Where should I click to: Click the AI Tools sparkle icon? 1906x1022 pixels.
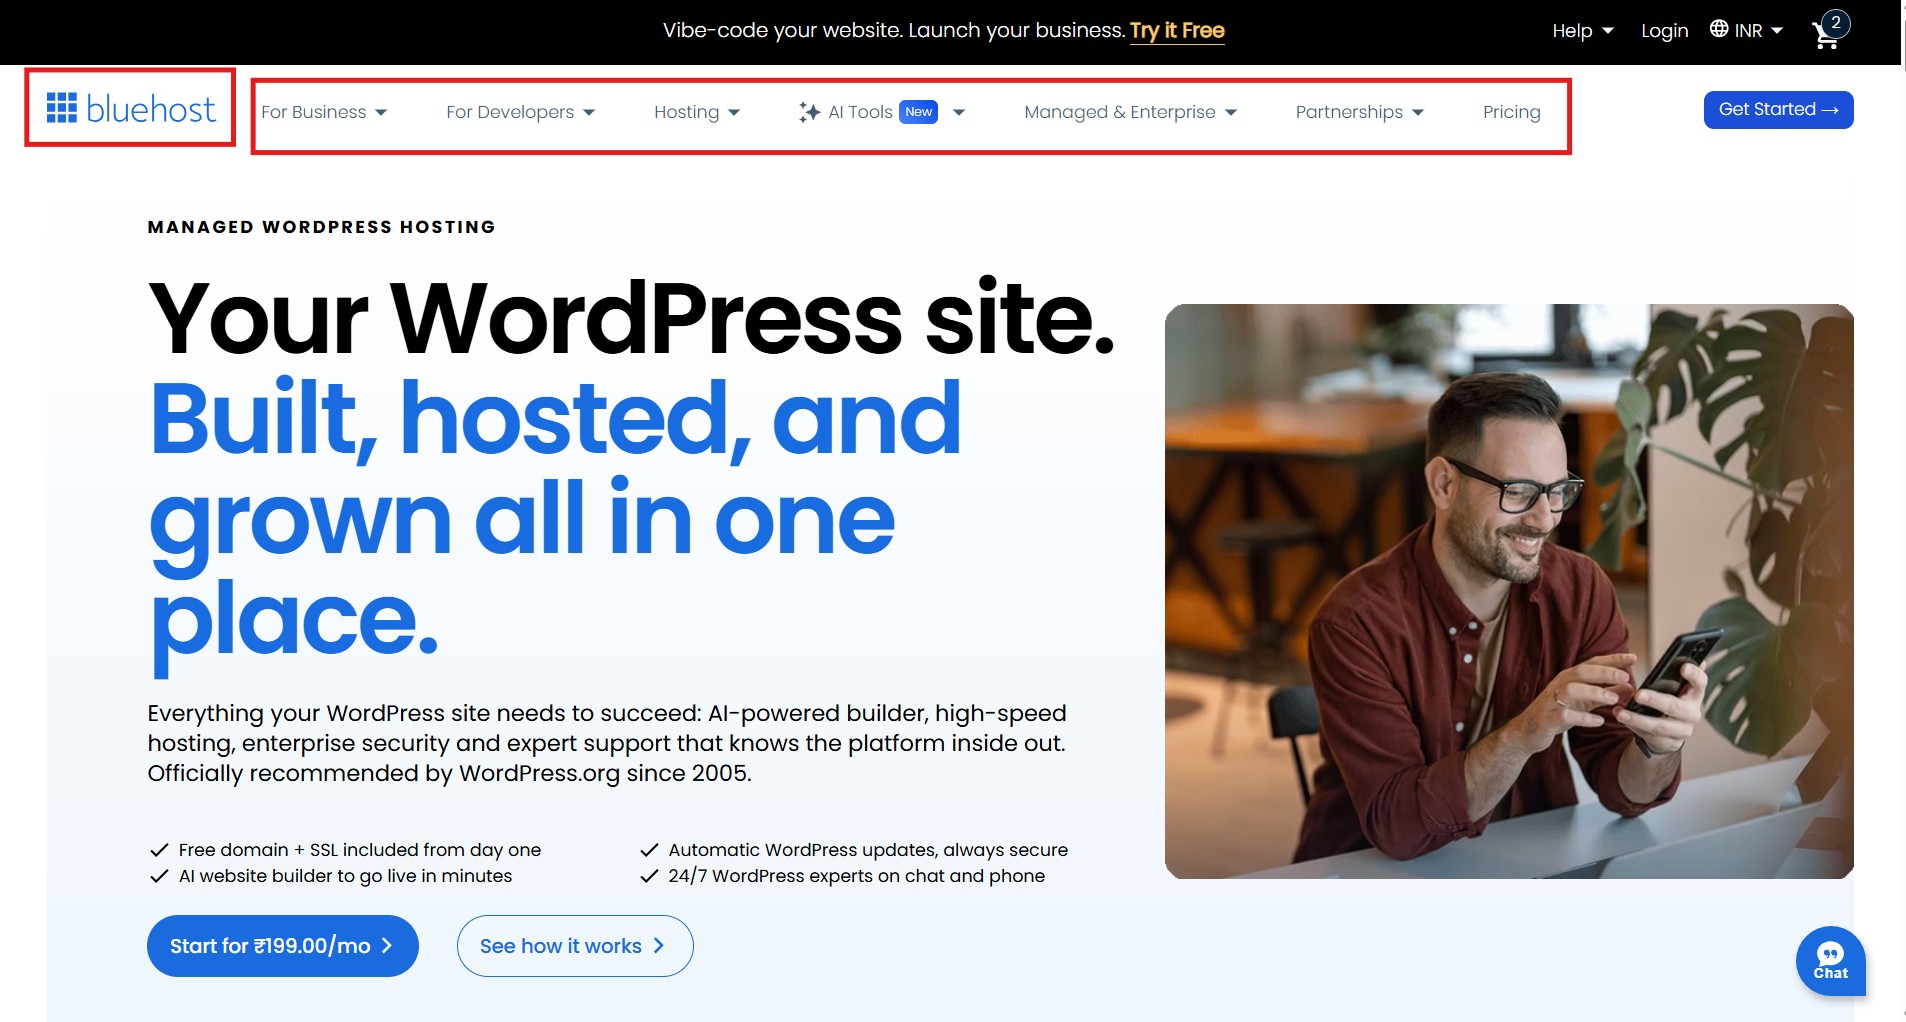click(x=809, y=112)
